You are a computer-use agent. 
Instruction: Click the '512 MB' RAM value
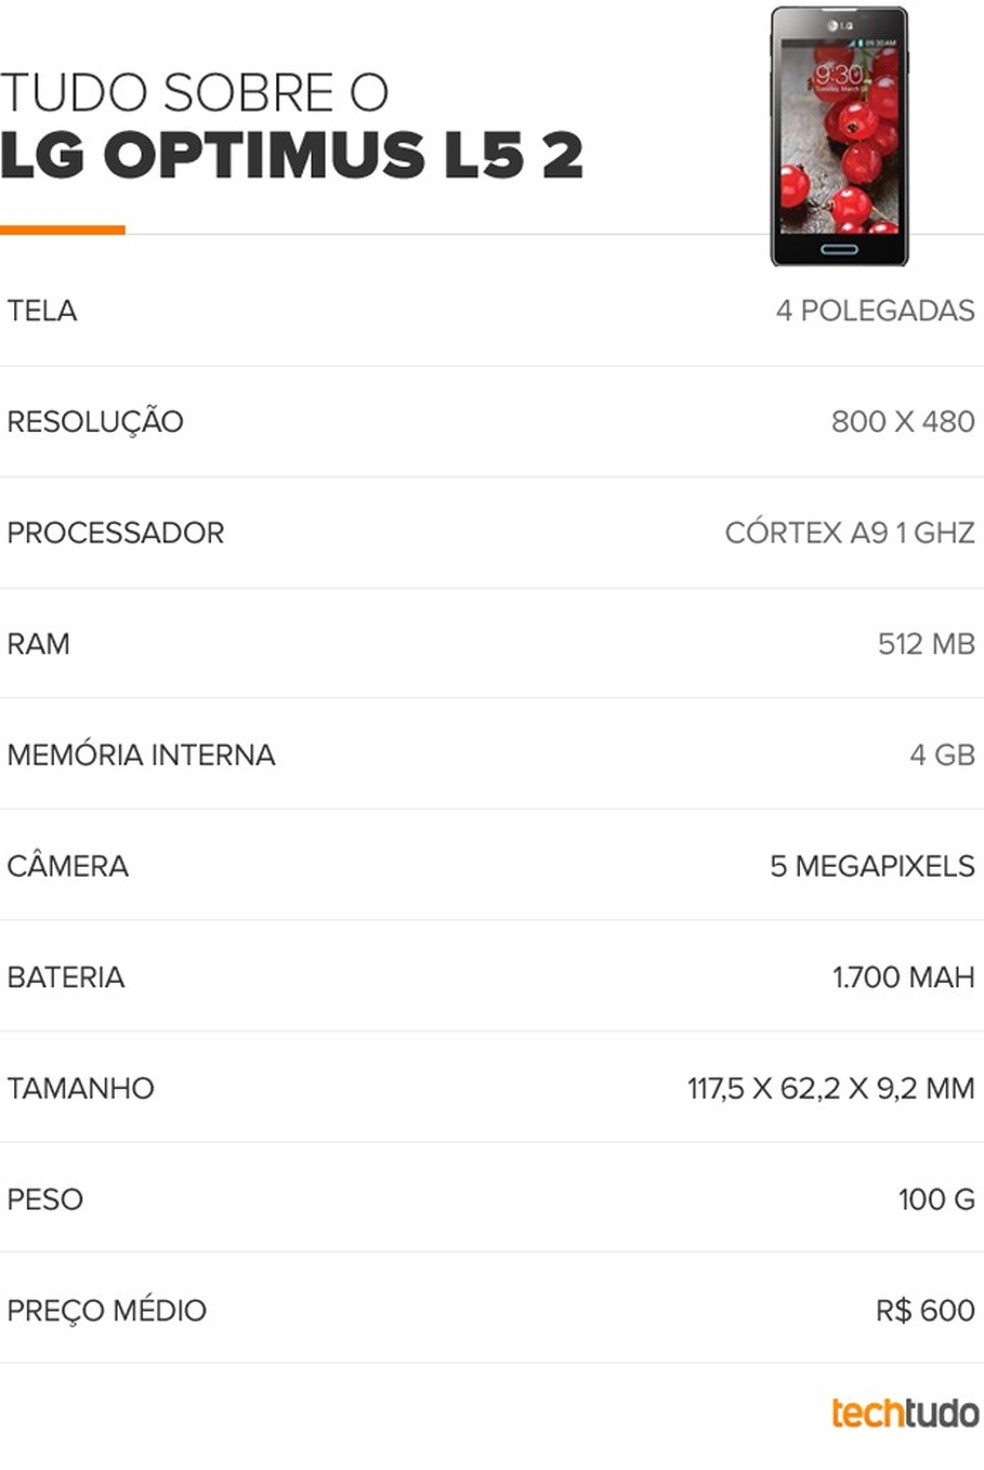click(925, 644)
